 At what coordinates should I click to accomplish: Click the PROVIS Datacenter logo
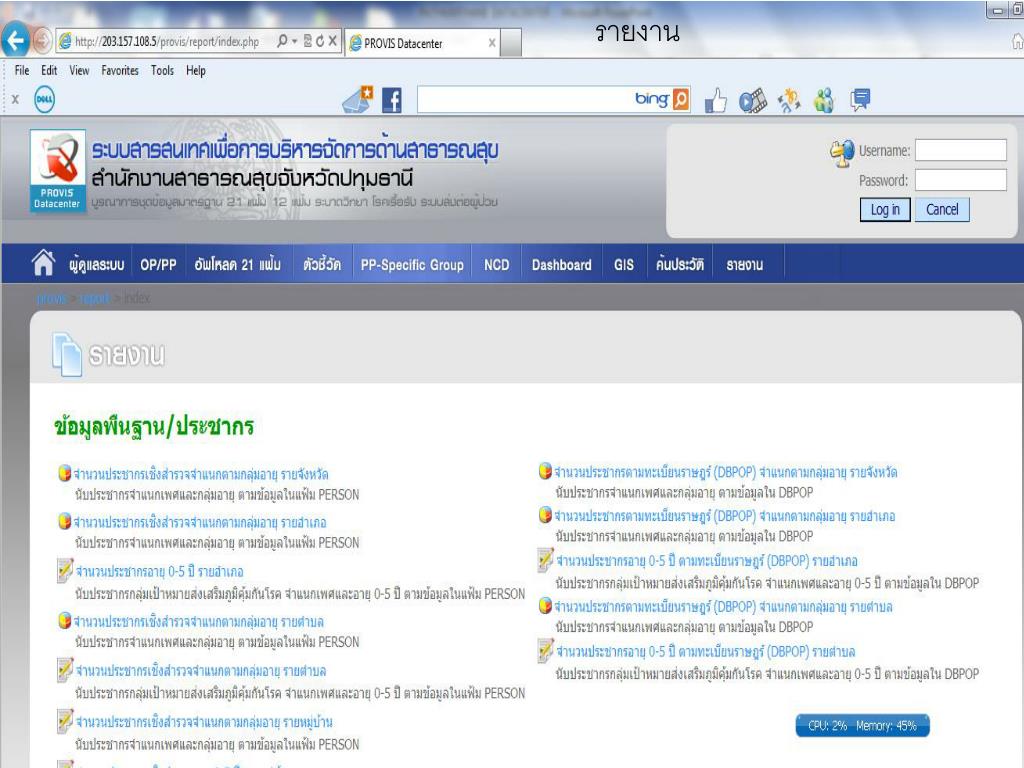pos(57,170)
